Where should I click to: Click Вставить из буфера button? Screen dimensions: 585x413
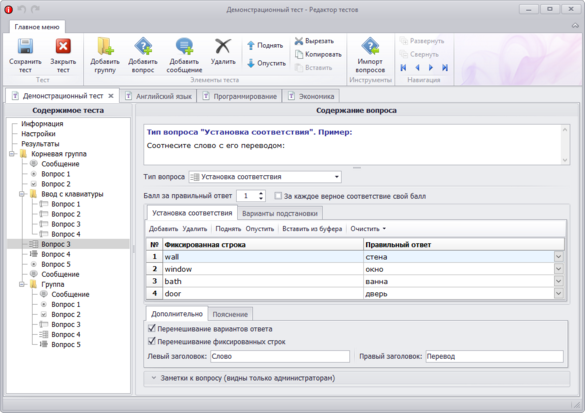click(312, 229)
